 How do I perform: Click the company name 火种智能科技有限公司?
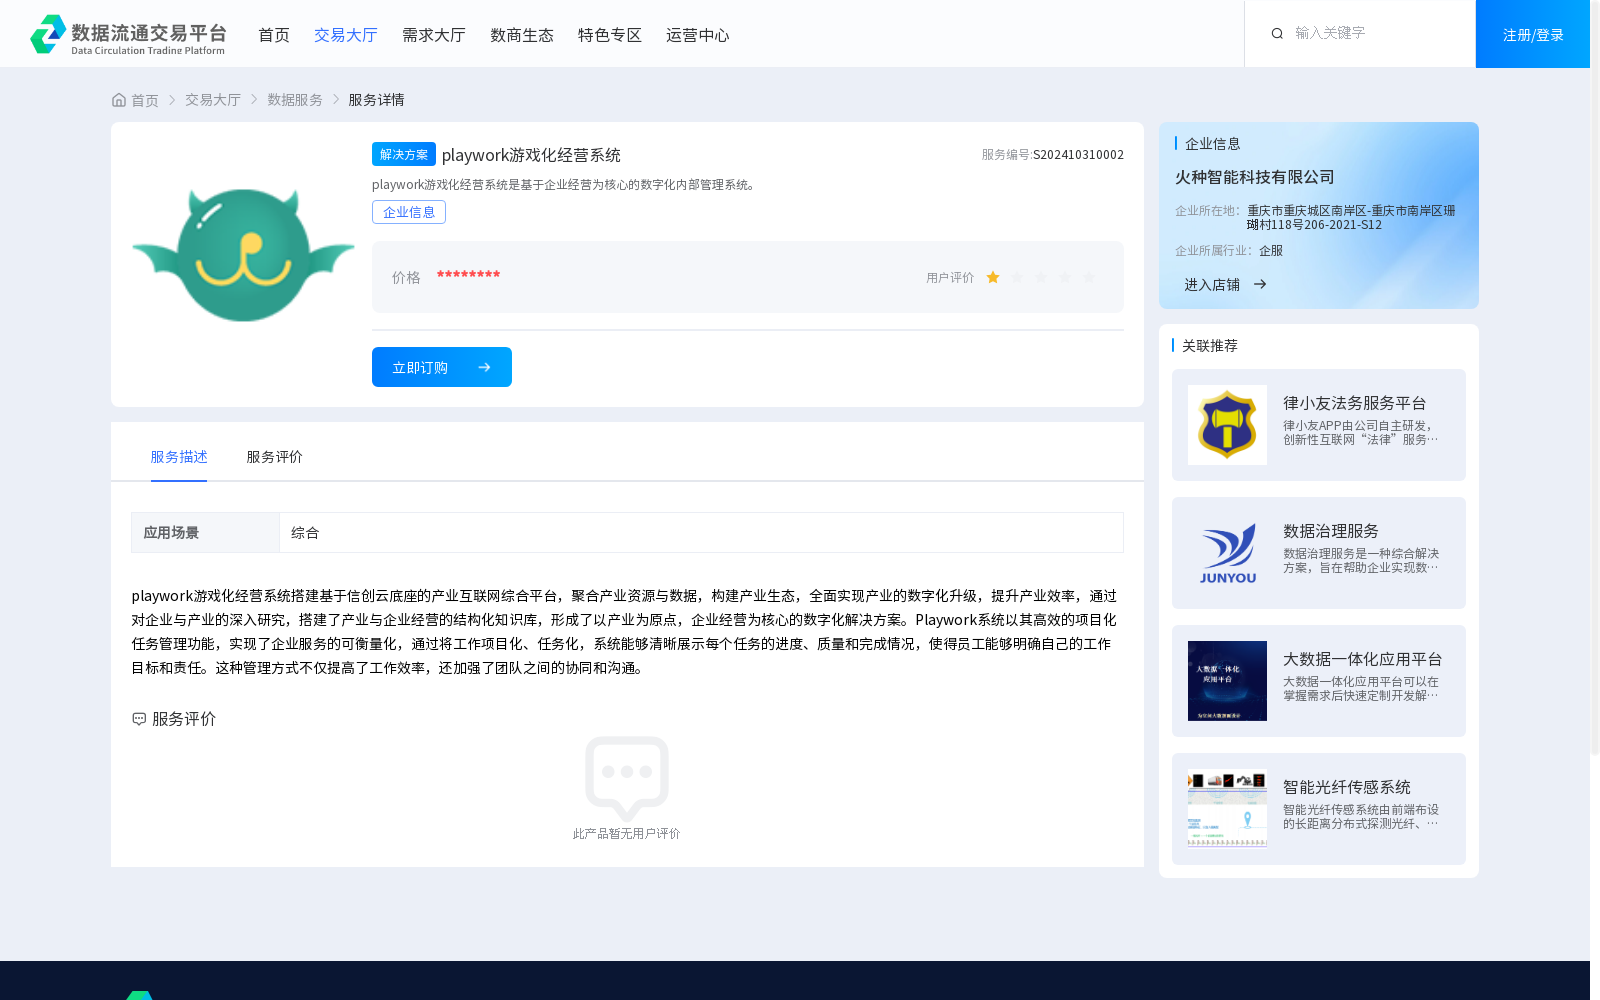tap(1255, 177)
